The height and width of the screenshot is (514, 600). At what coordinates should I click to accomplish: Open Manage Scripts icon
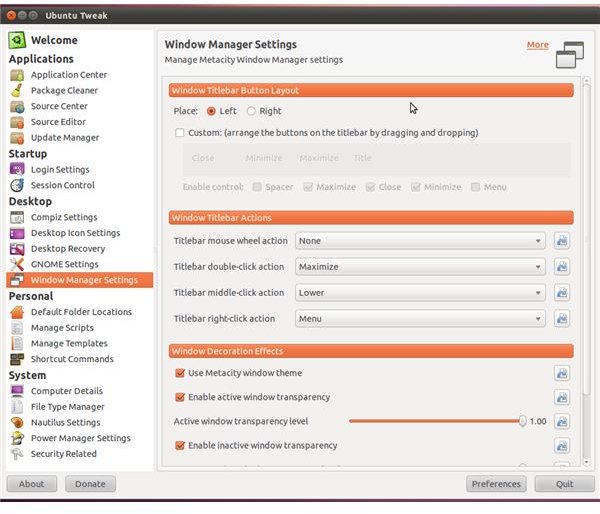17,328
